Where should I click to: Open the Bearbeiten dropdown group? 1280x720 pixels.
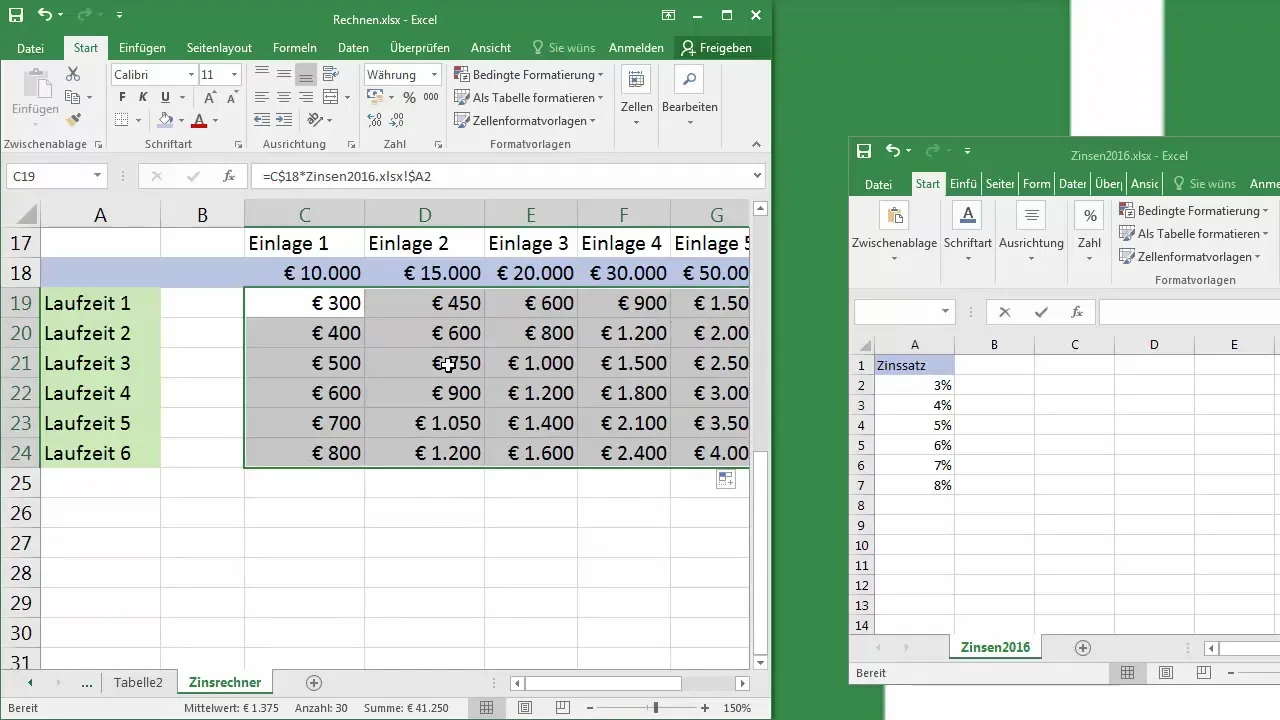coord(690,98)
